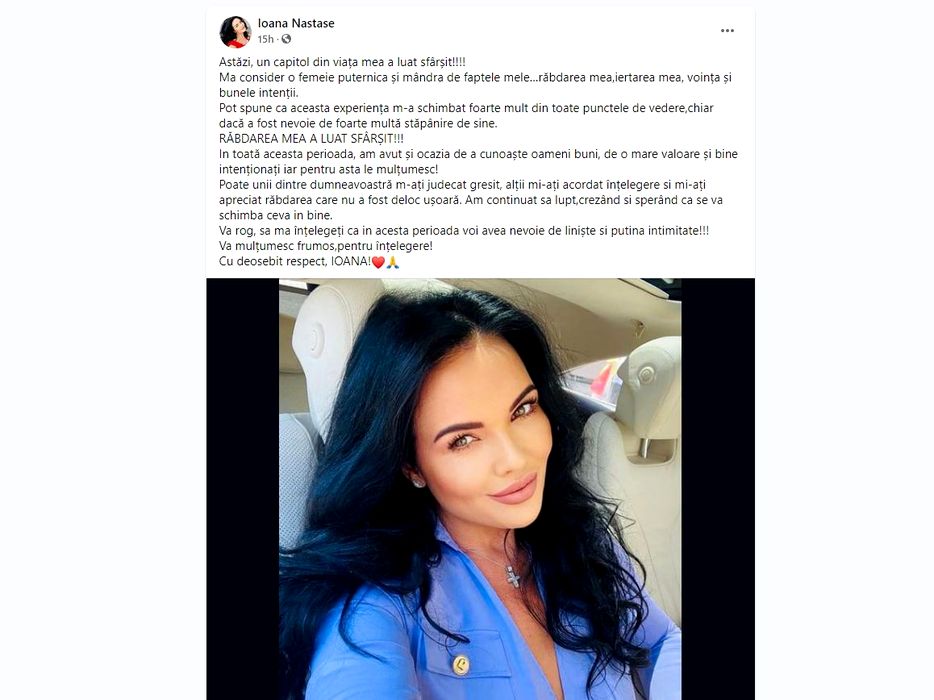Open the selfie photo in the post
The width and height of the screenshot is (934, 700).
click(480, 489)
